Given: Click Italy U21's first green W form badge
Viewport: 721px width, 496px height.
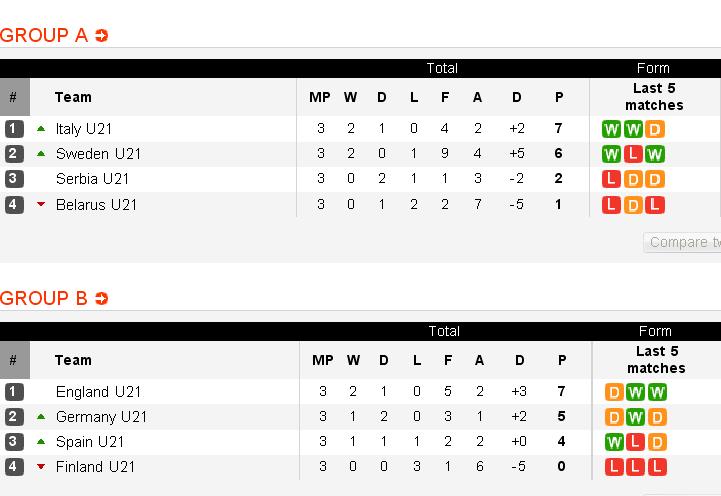Looking at the screenshot, I should [611, 129].
